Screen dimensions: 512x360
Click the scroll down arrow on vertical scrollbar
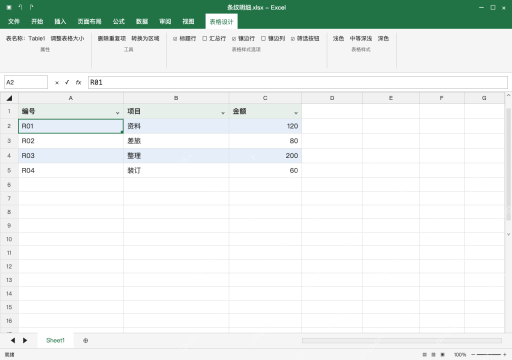pos(508,234)
